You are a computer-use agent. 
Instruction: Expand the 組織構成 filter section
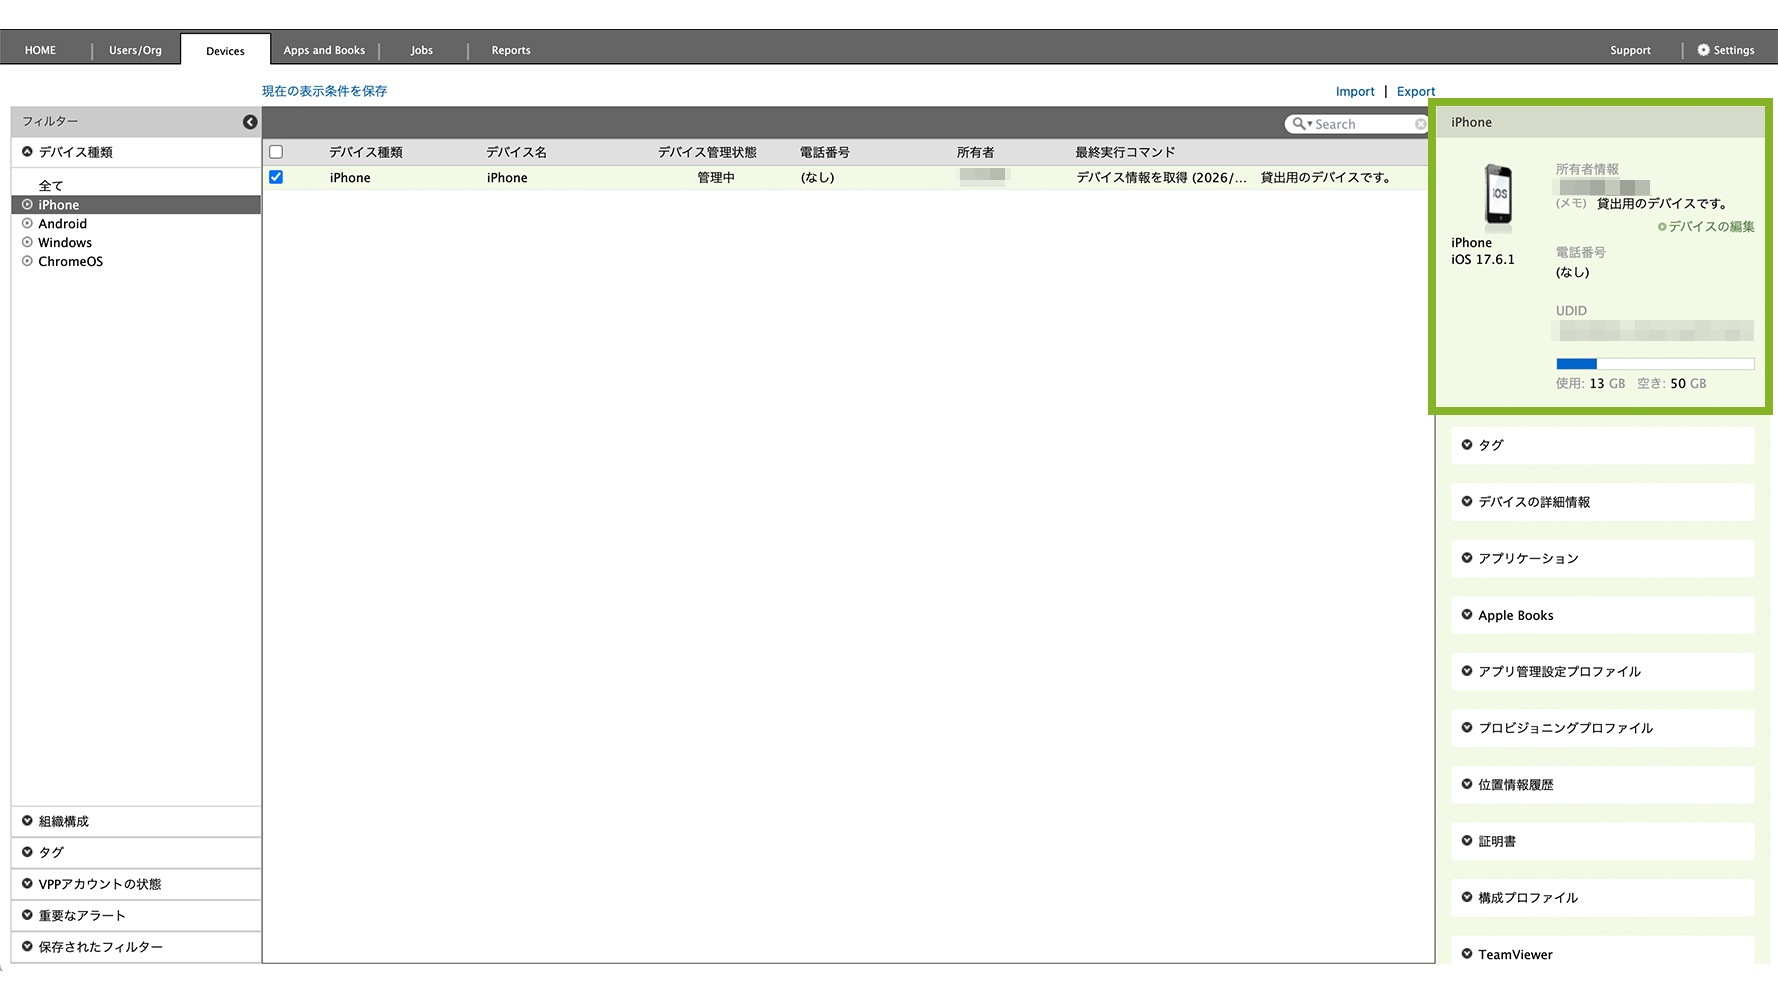pos(64,822)
